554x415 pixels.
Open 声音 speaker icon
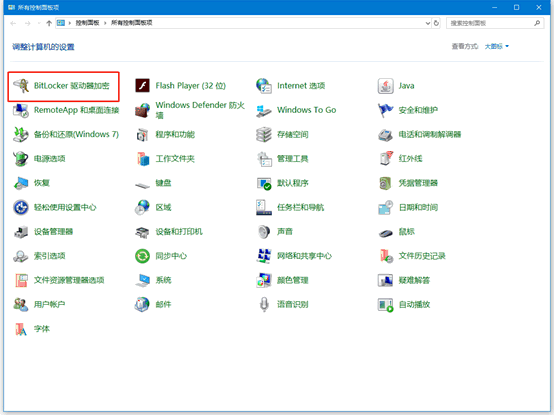pyautogui.click(x=264, y=232)
